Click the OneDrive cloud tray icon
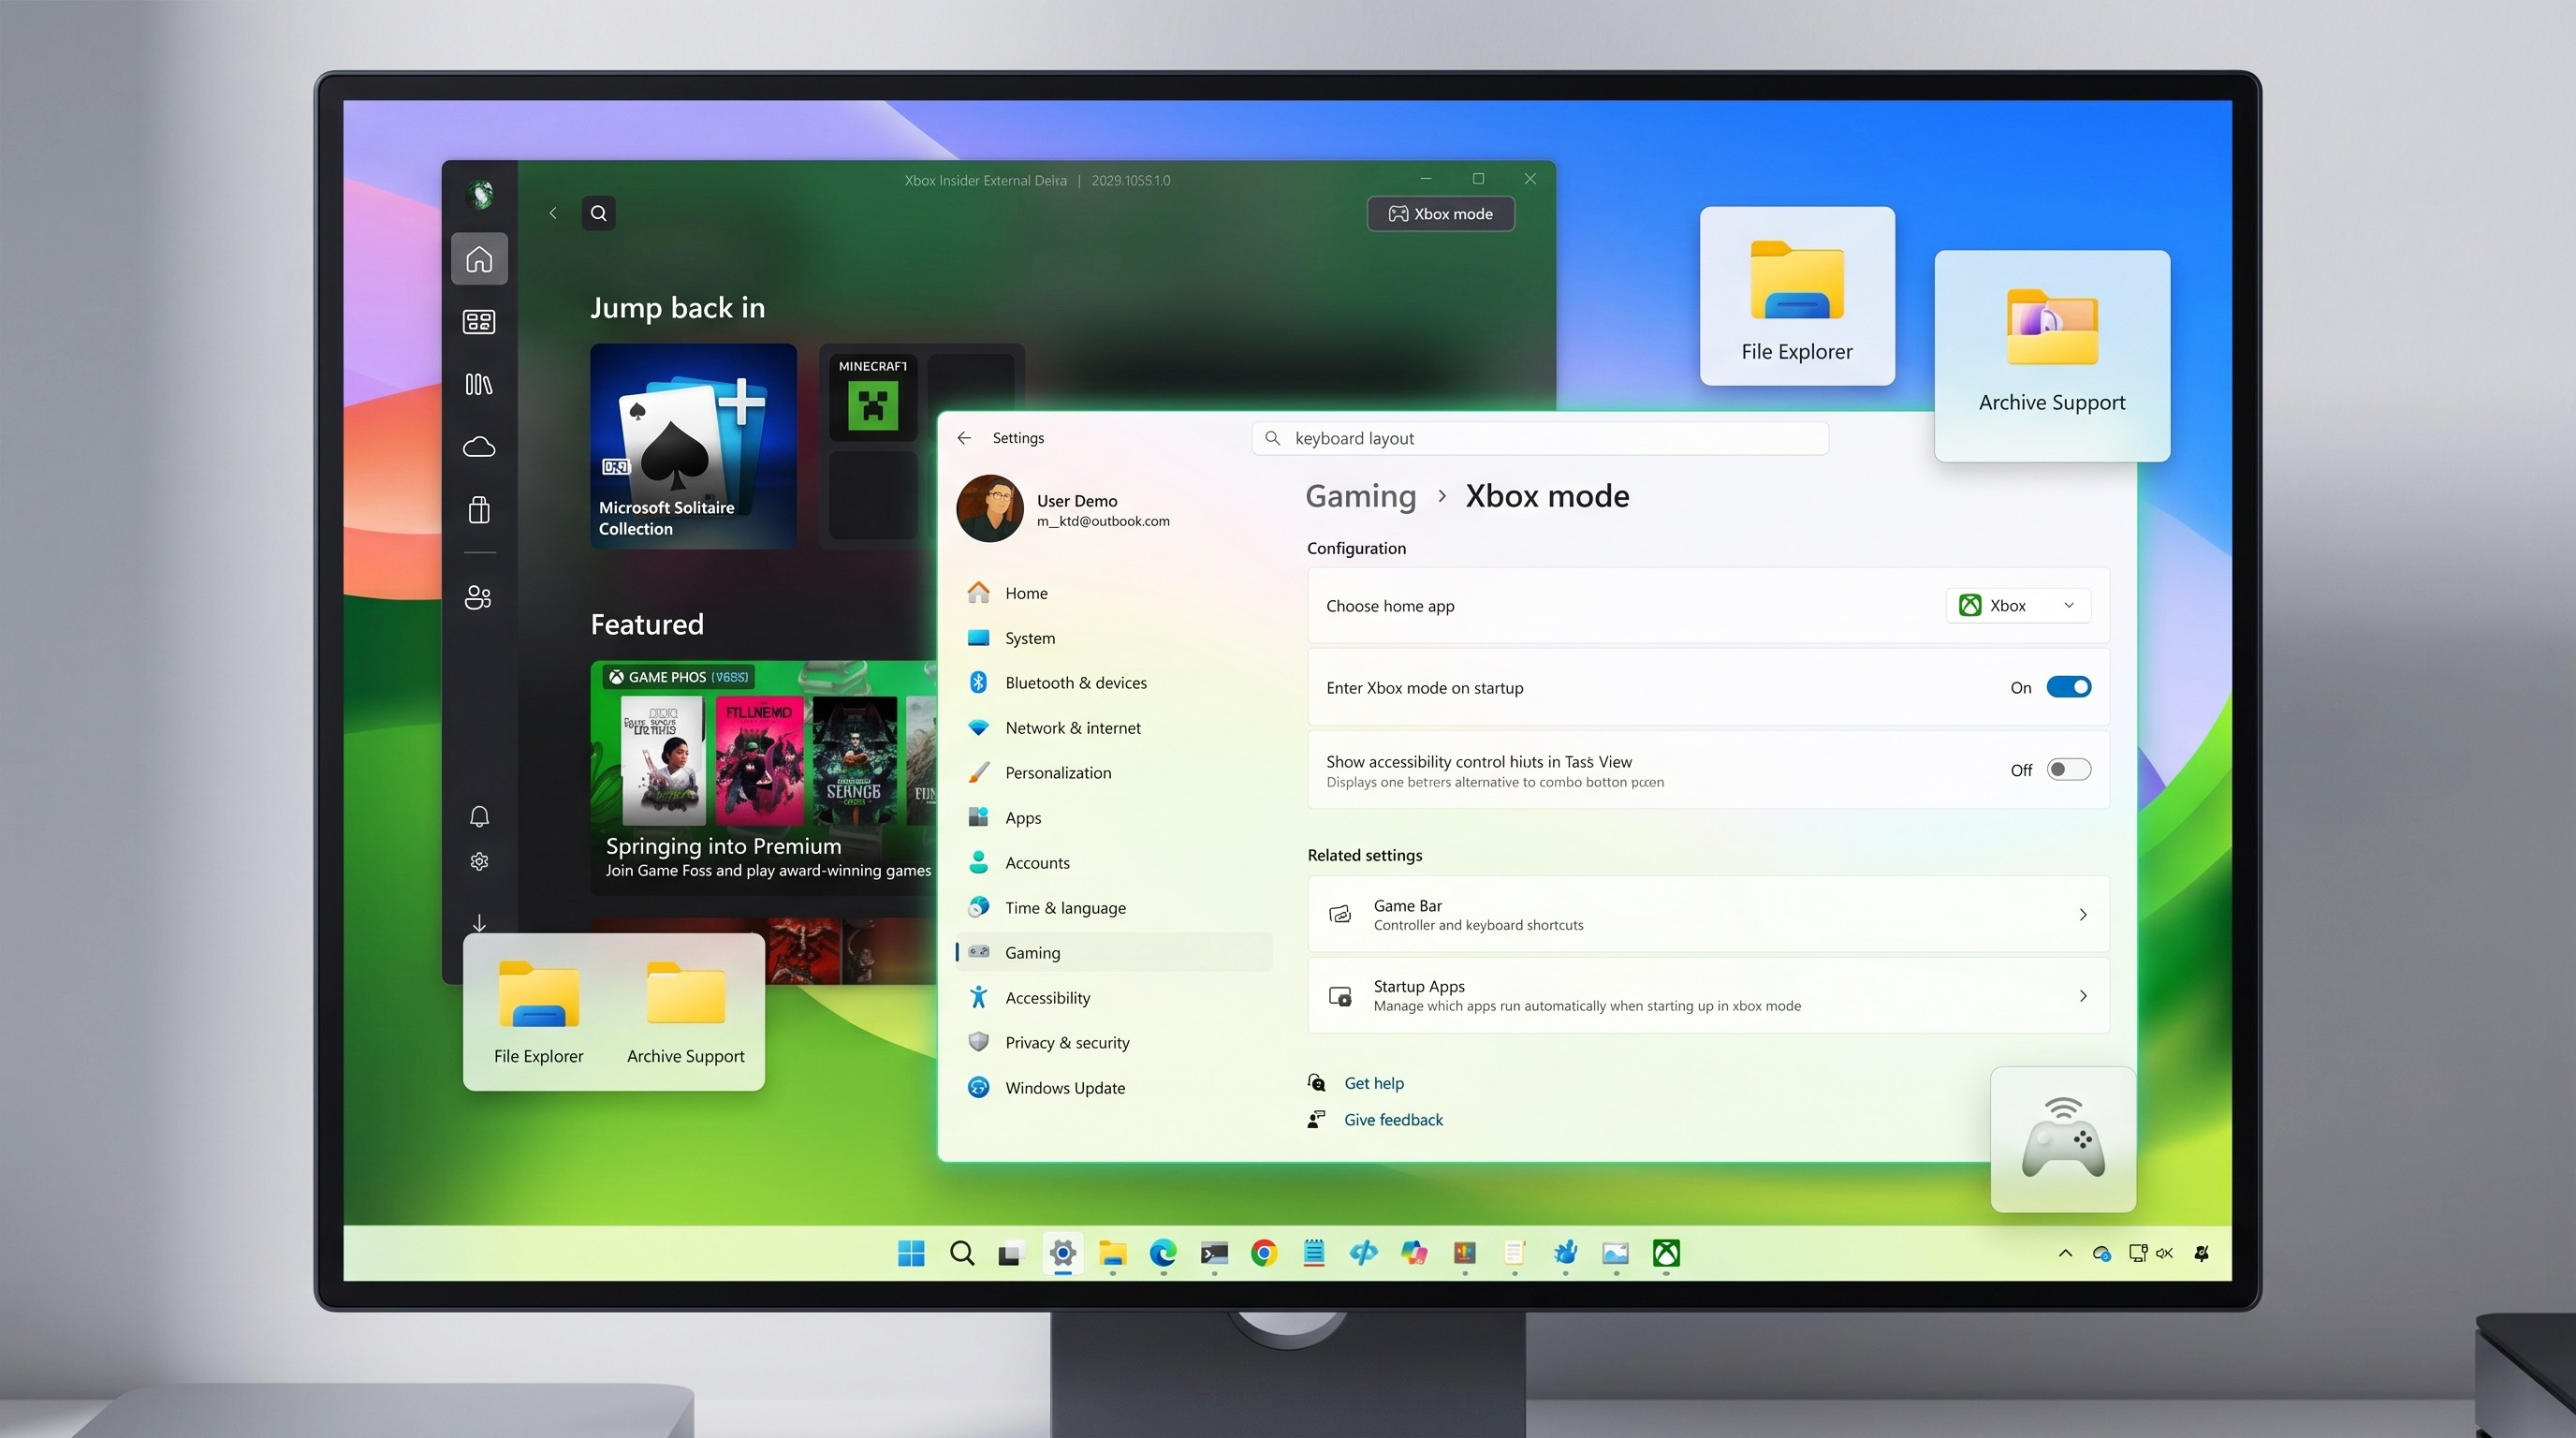2576x1438 pixels. coord(2101,1253)
